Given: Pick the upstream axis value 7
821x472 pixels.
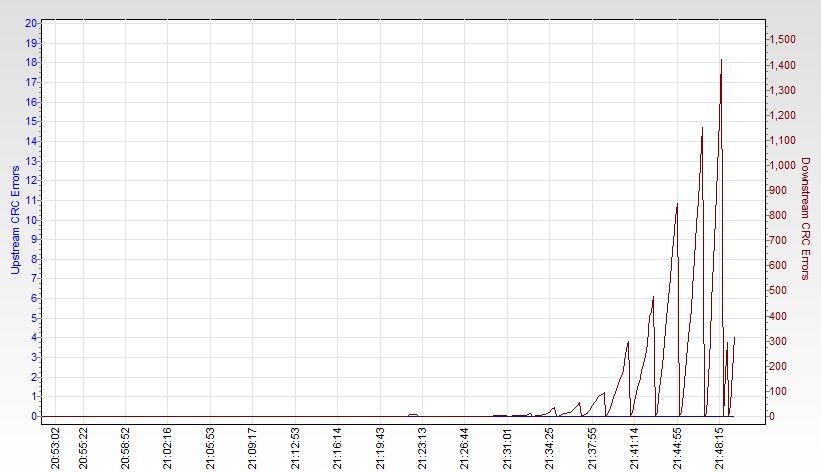Looking at the screenshot, I should click(x=34, y=279).
